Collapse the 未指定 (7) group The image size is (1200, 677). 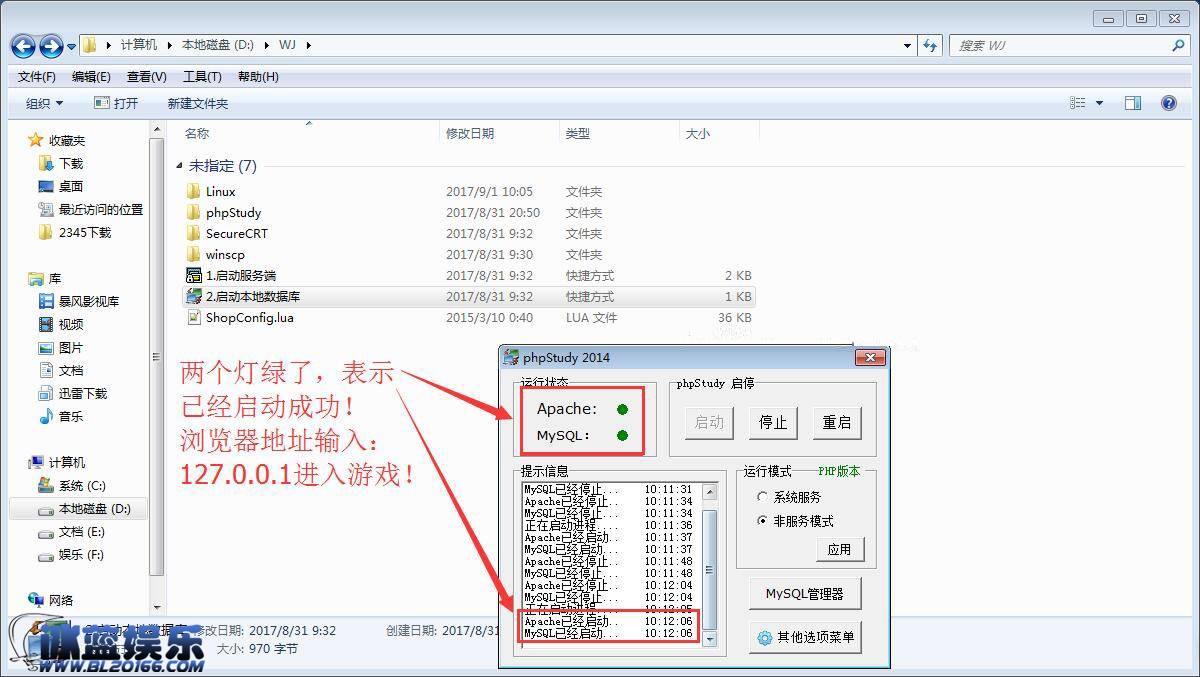(180, 166)
